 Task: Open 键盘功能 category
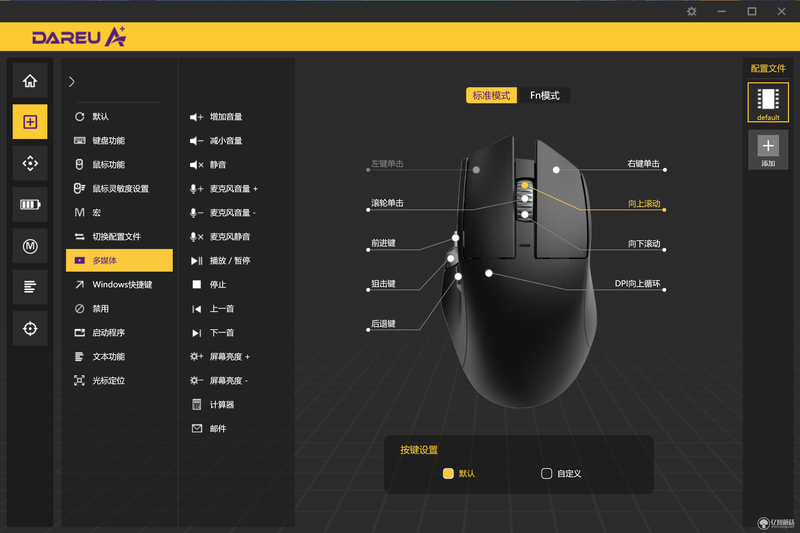(x=119, y=141)
